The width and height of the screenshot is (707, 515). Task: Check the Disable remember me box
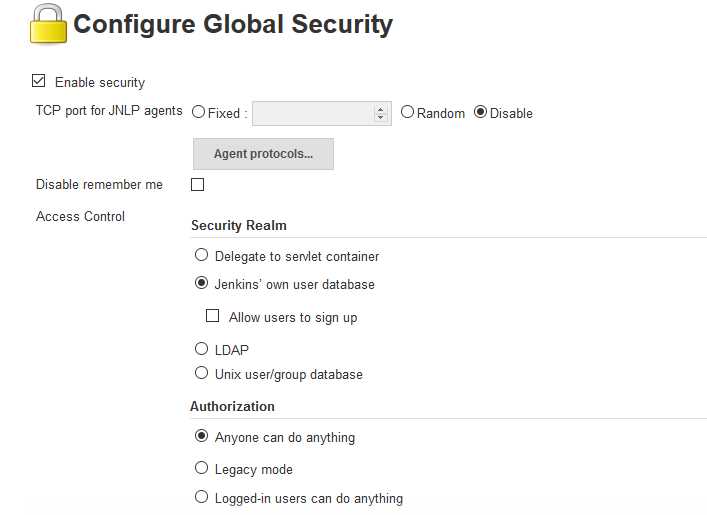[x=197, y=184]
